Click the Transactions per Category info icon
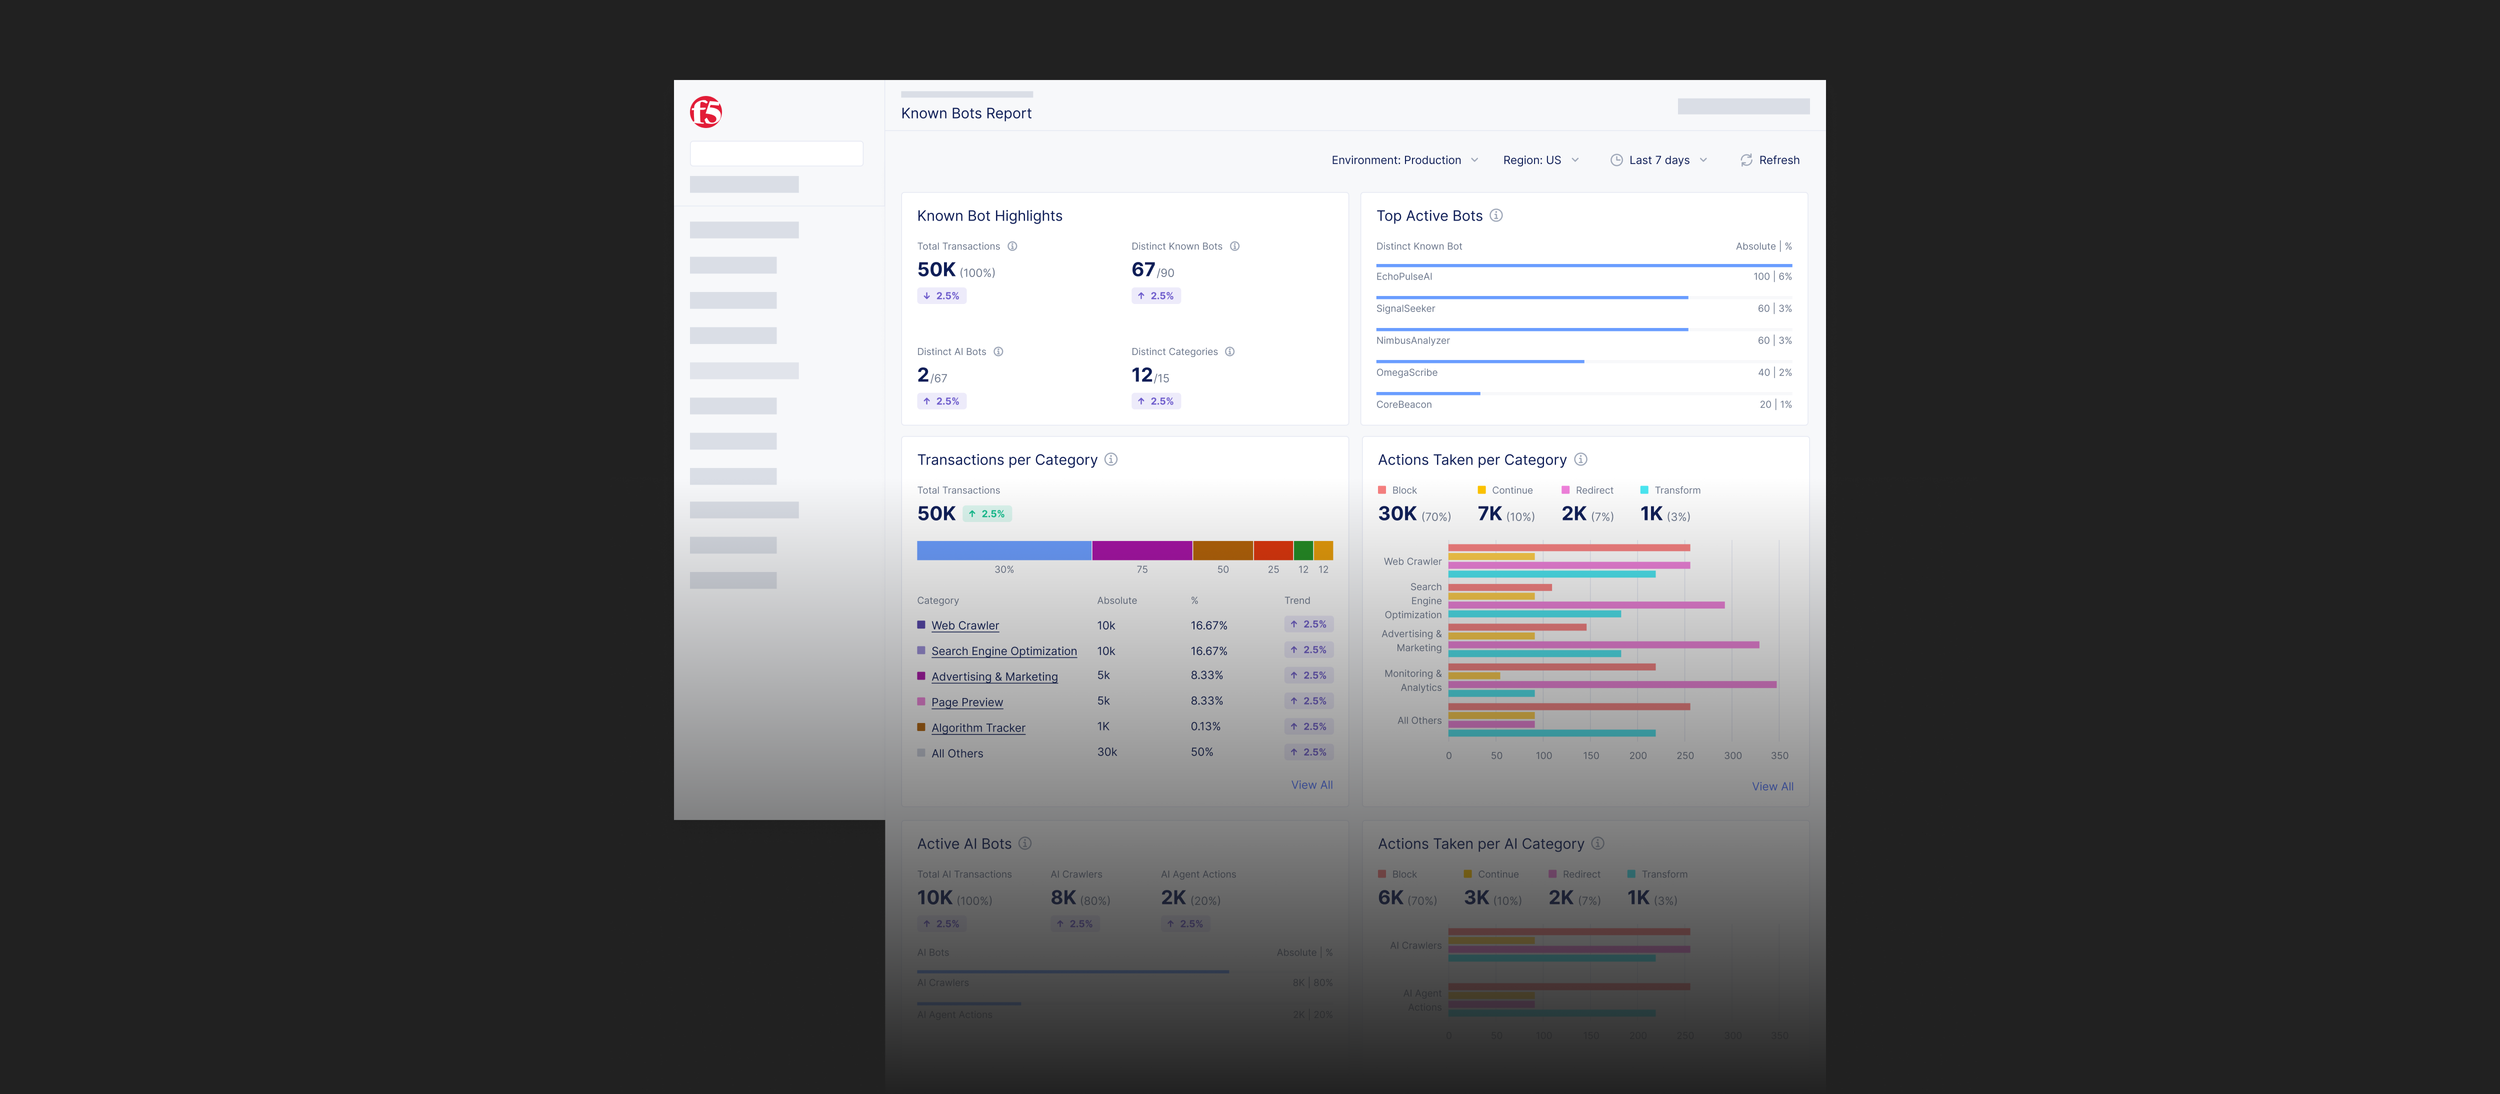The height and width of the screenshot is (1094, 2500). [1111, 459]
